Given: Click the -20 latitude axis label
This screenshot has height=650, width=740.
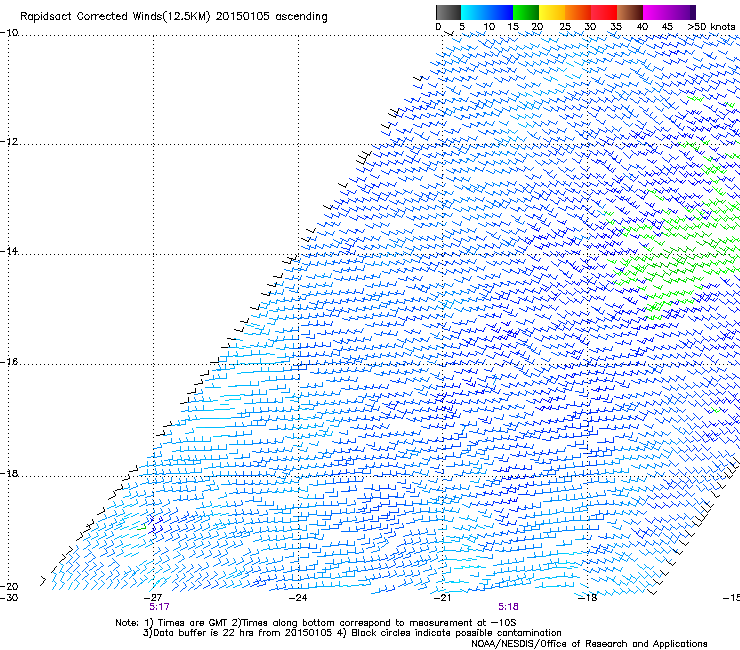Looking at the screenshot, I should (x=9, y=586).
